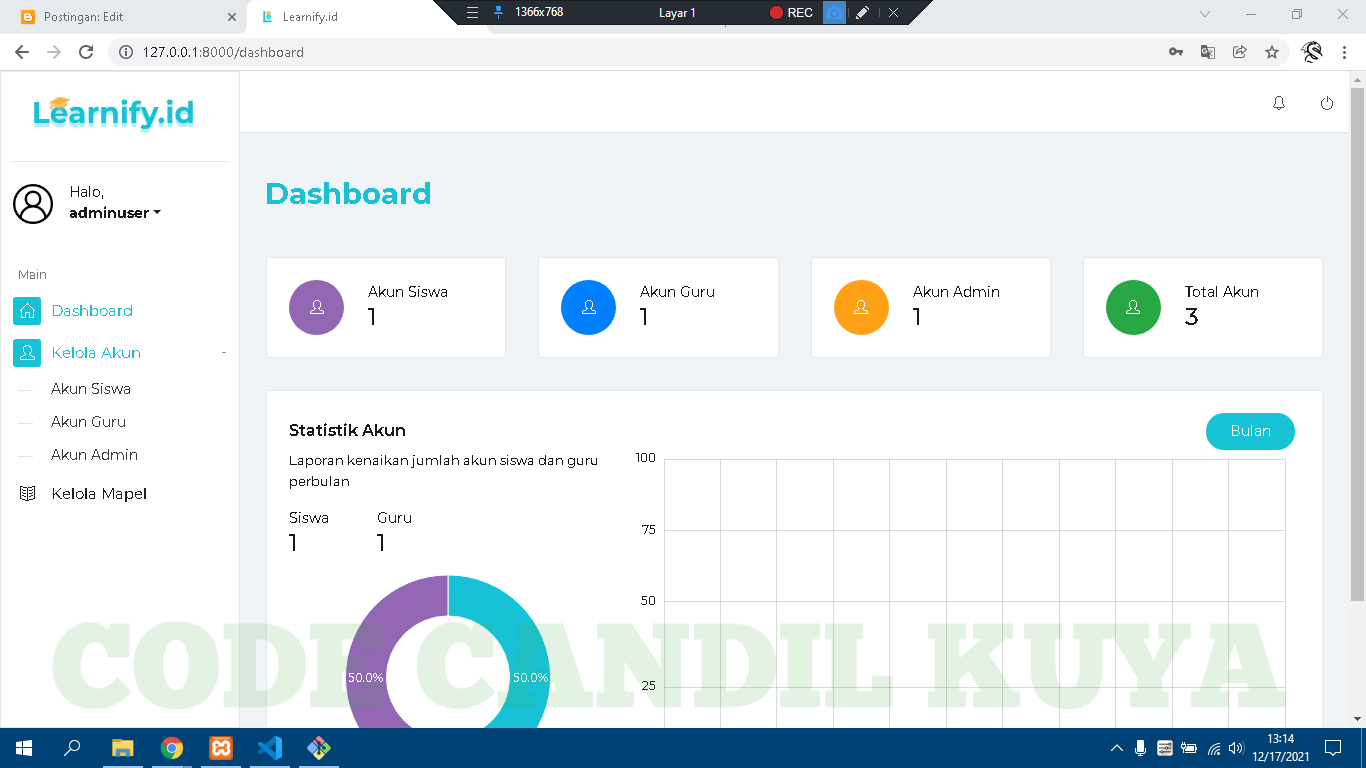Click the green Total Akun circle icon
This screenshot has height=768, width=1366.
tap(1133, 307)
